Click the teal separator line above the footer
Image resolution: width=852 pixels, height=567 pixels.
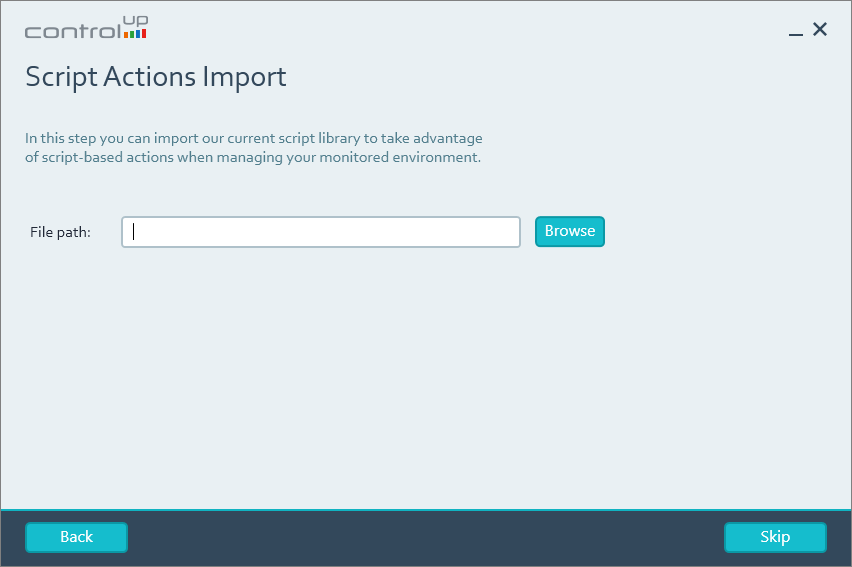coord(425,509)
